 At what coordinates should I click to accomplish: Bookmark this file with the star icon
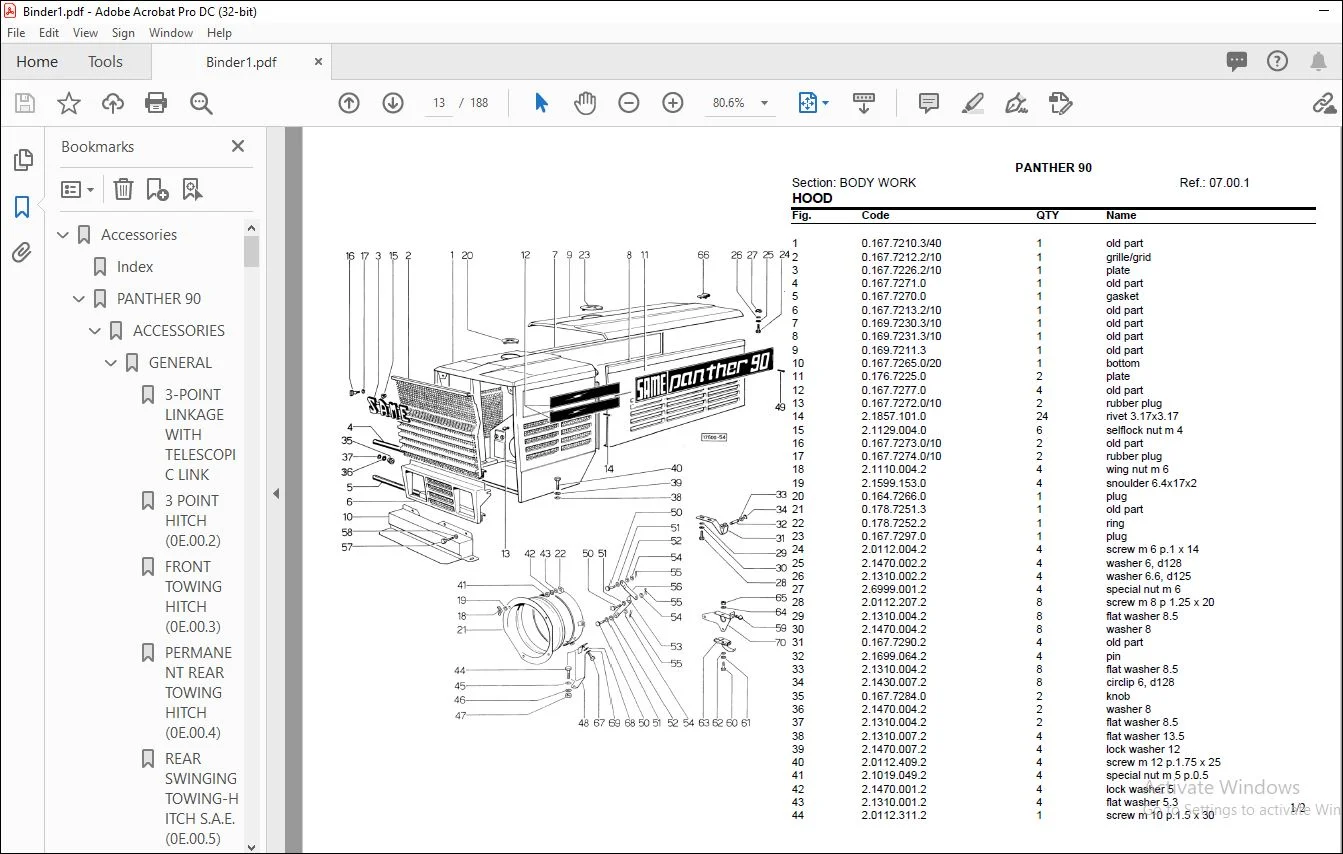(69, 103)
